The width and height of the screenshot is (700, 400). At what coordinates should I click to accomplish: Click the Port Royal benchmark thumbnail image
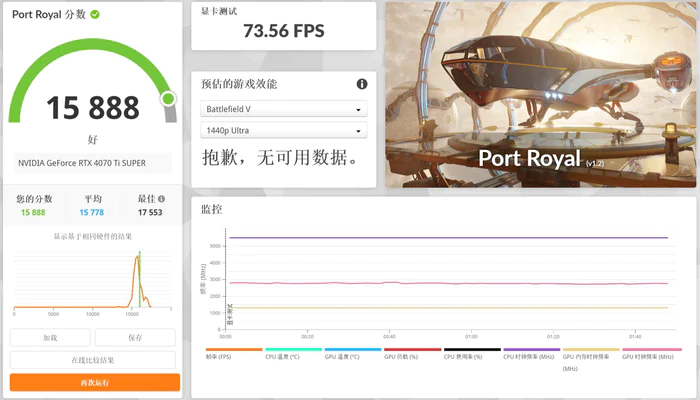[541, 93]
